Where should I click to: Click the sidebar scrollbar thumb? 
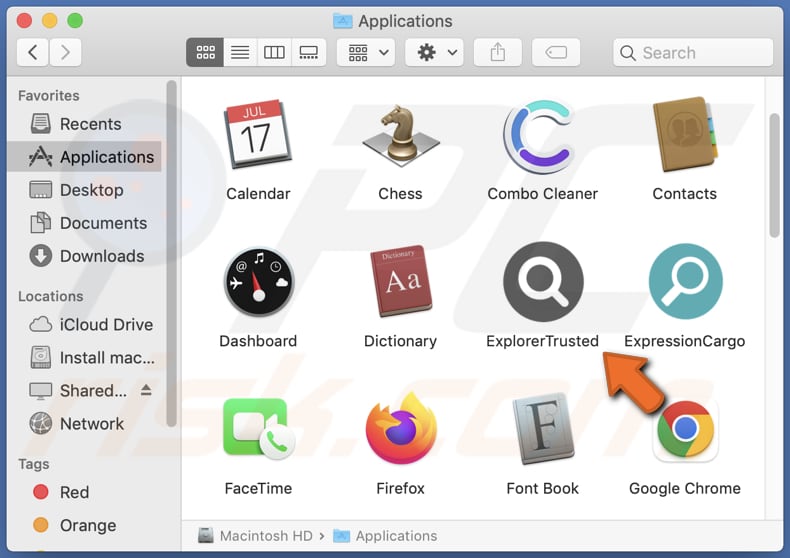coord(171,254)
